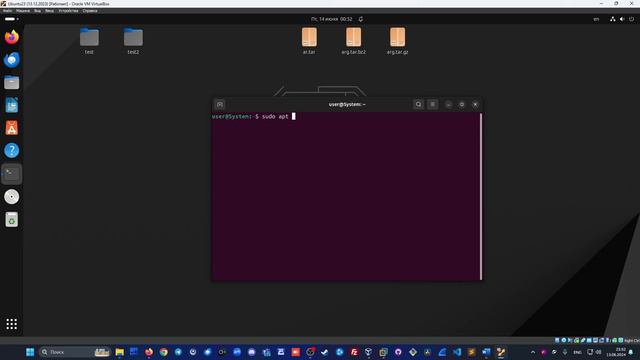This screenshot has height=360, width=640.
Task: Open the Trash in the dock
Action: [11, 220]
